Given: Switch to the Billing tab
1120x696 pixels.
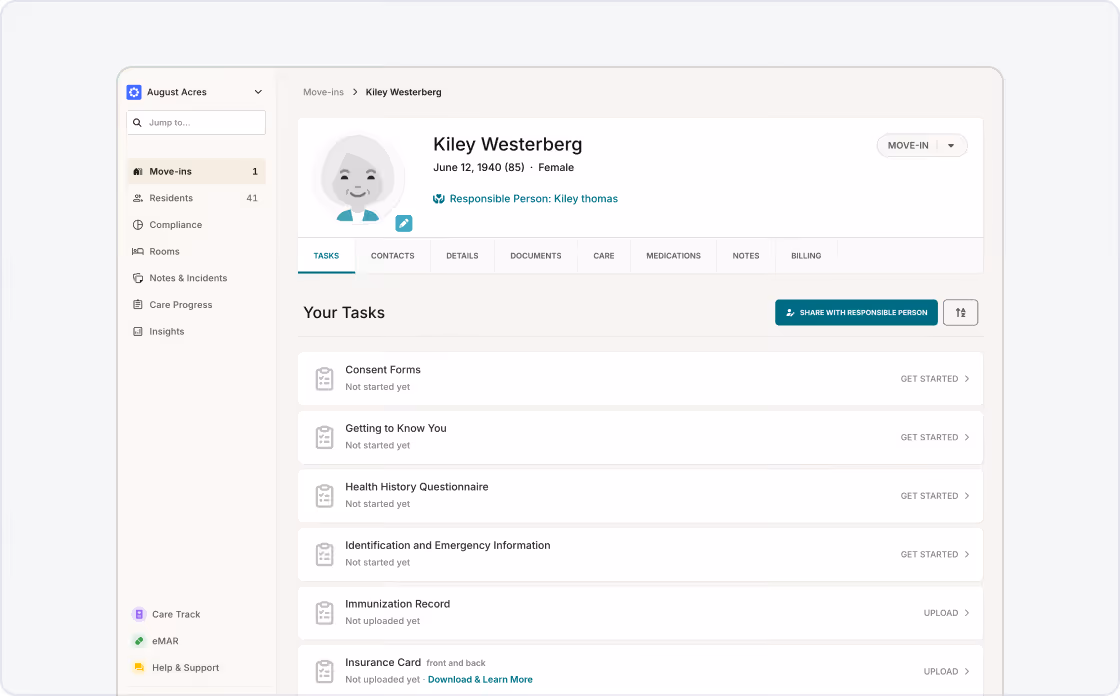Looking at the screenshot, I should pos(806,256).
